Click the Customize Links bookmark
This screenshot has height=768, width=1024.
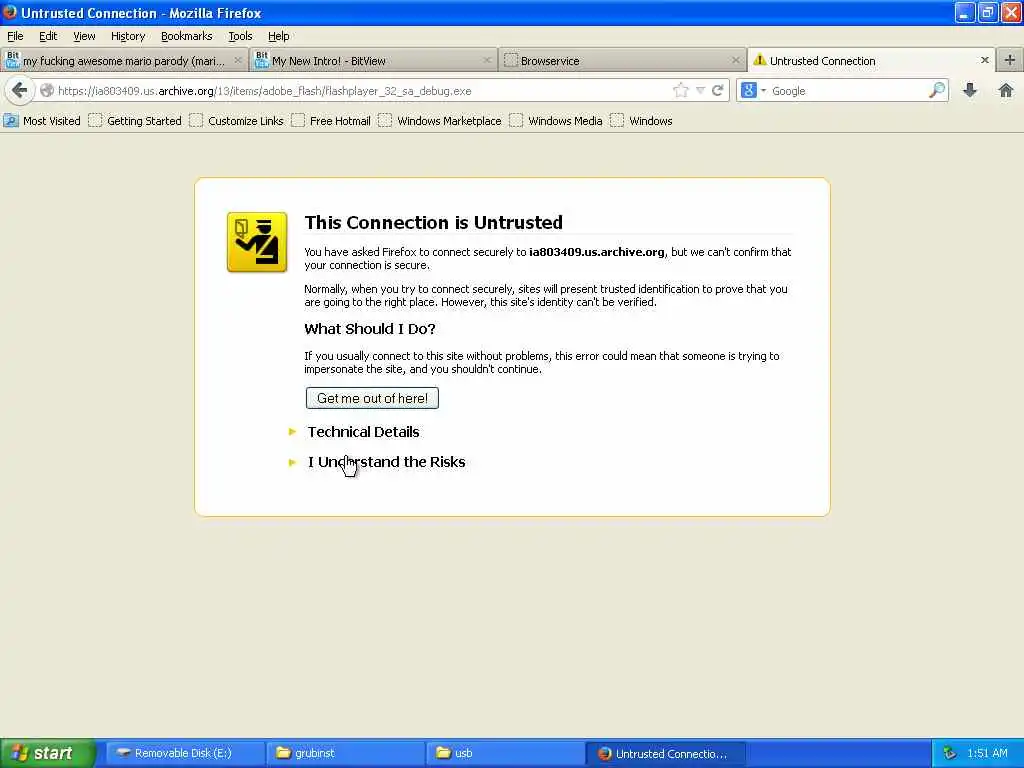coord(236,121)
